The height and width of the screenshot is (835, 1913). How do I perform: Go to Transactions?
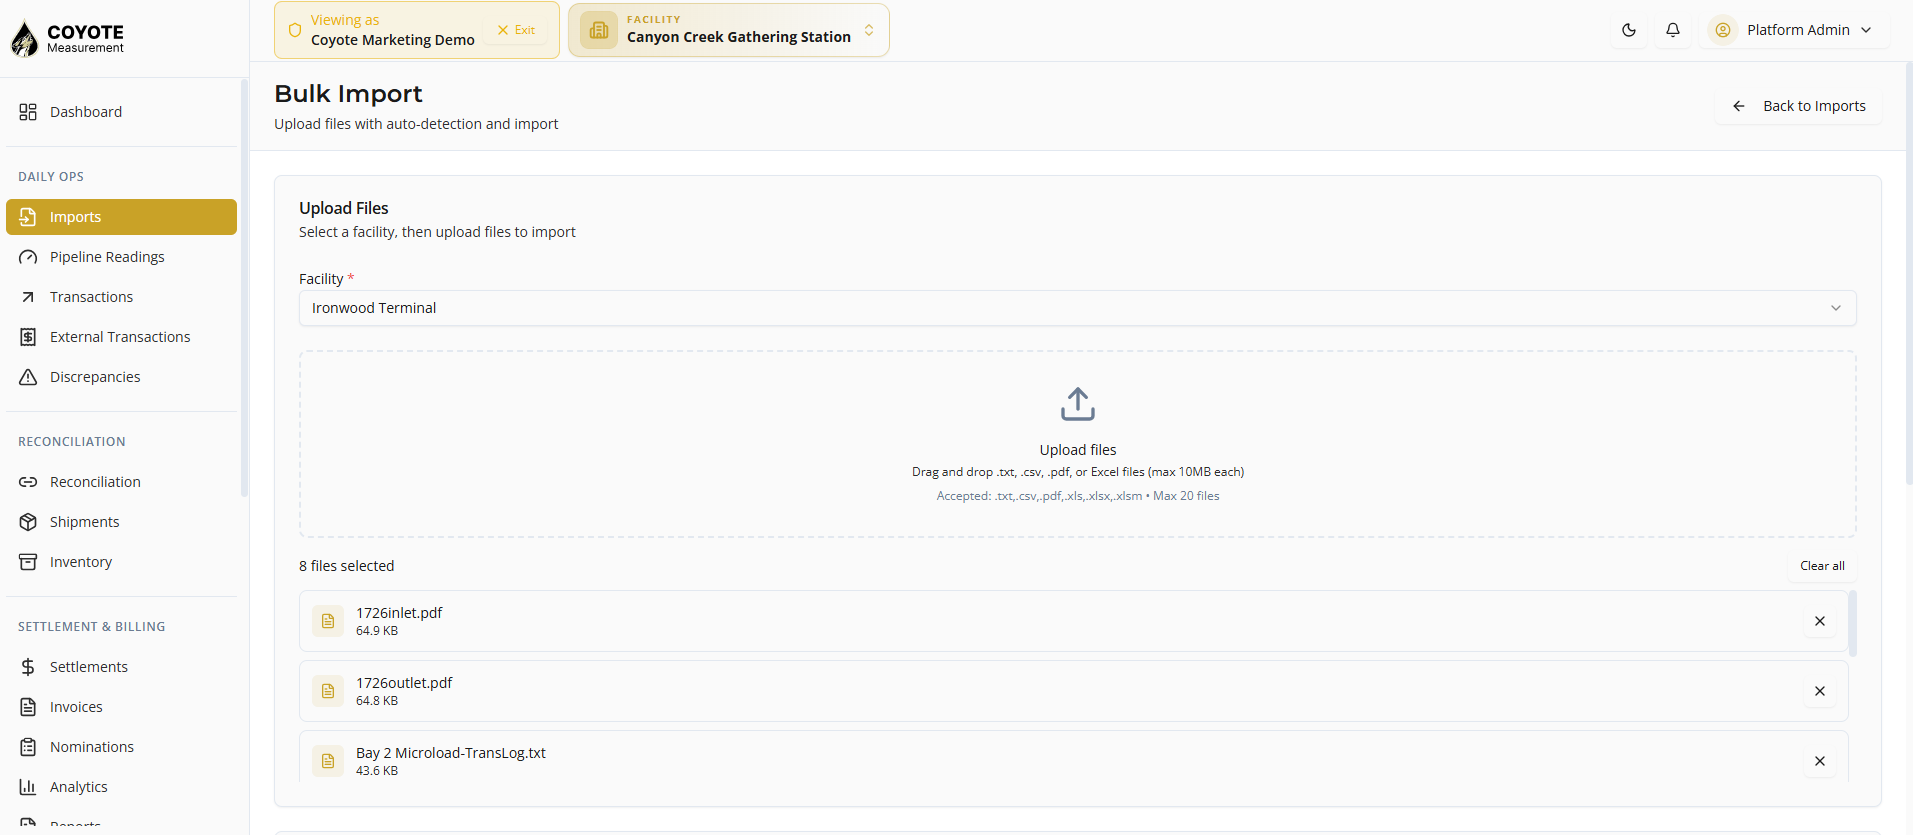point(121,297)
